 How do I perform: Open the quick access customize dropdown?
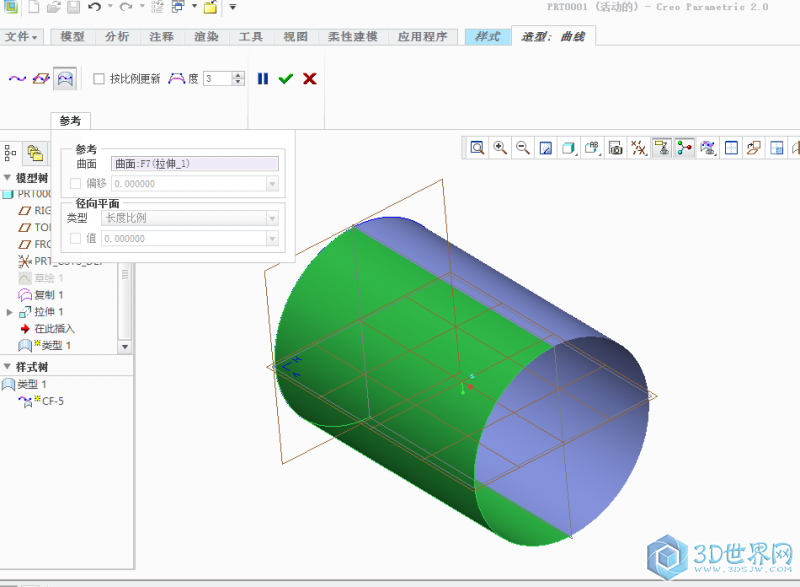233,7
